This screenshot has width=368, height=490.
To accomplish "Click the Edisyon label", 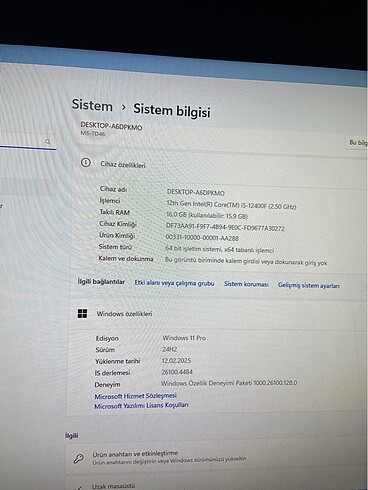I will (x=107, y=338).
